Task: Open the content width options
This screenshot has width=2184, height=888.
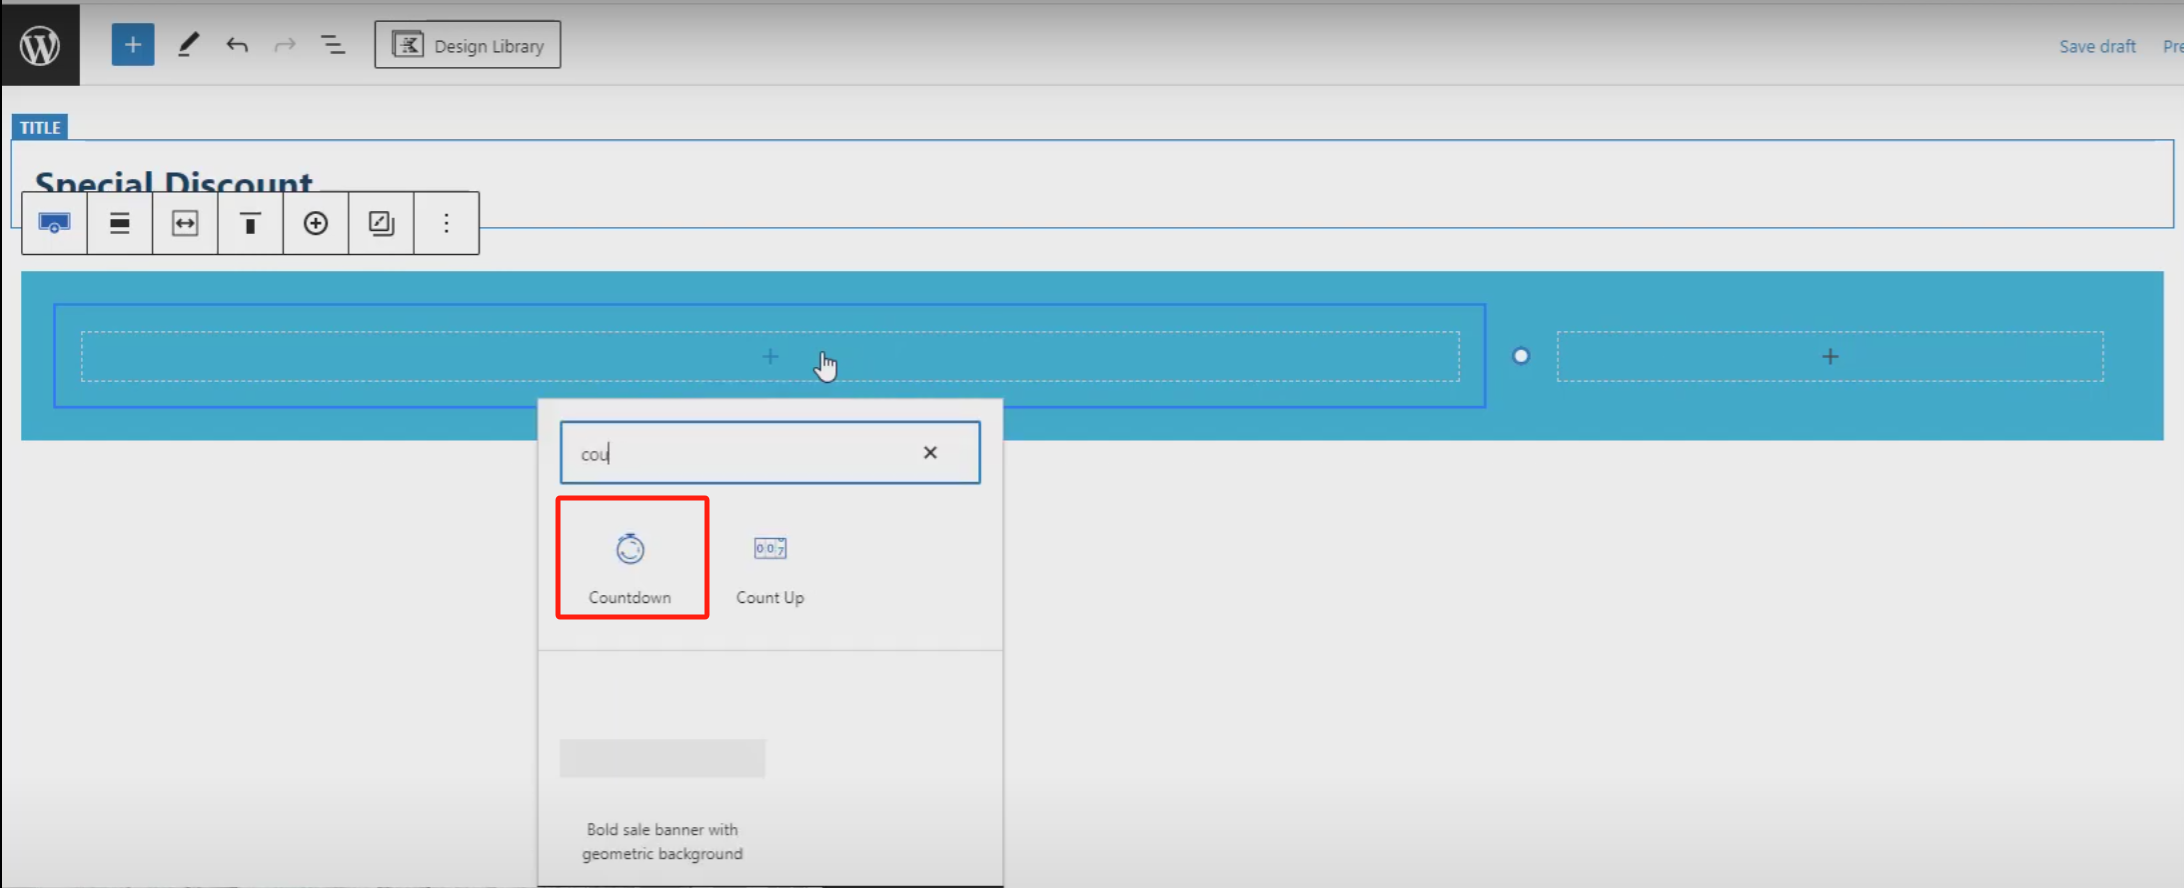Action: click(185, 223)
